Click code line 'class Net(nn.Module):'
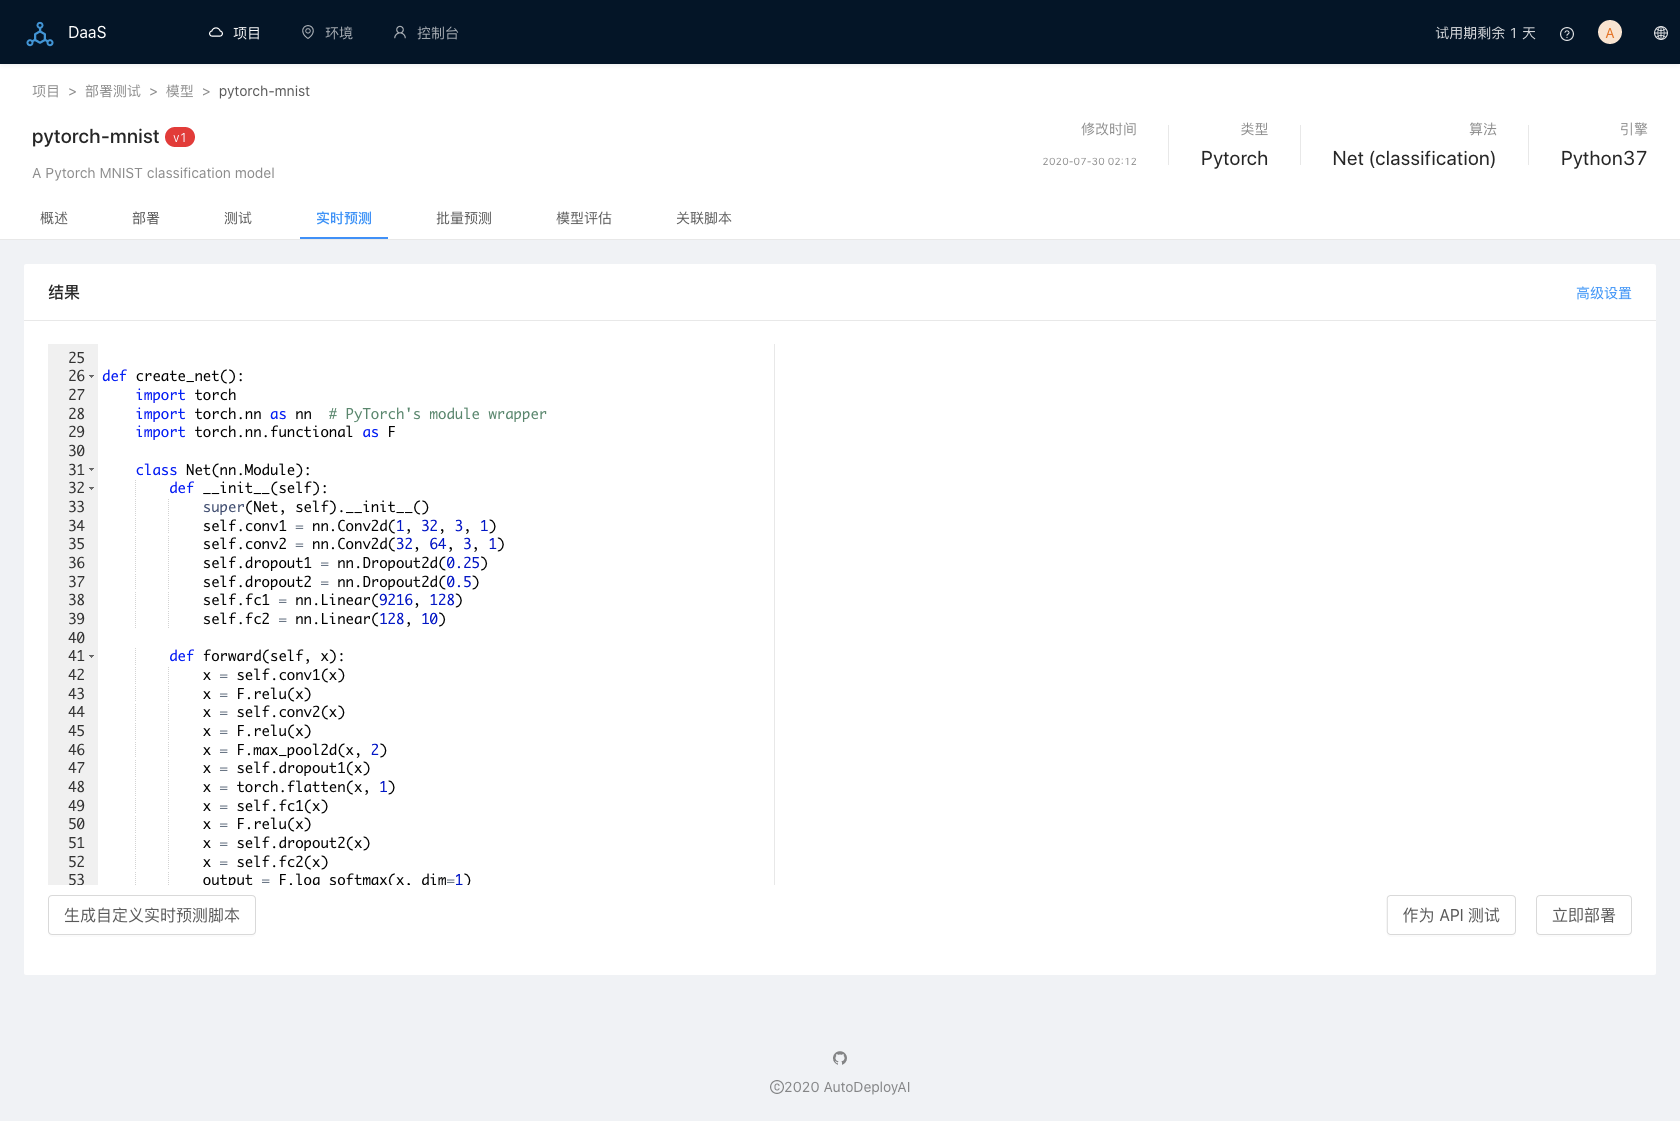The width and height of the screenshot is (1680, 1121). (223, 470)
